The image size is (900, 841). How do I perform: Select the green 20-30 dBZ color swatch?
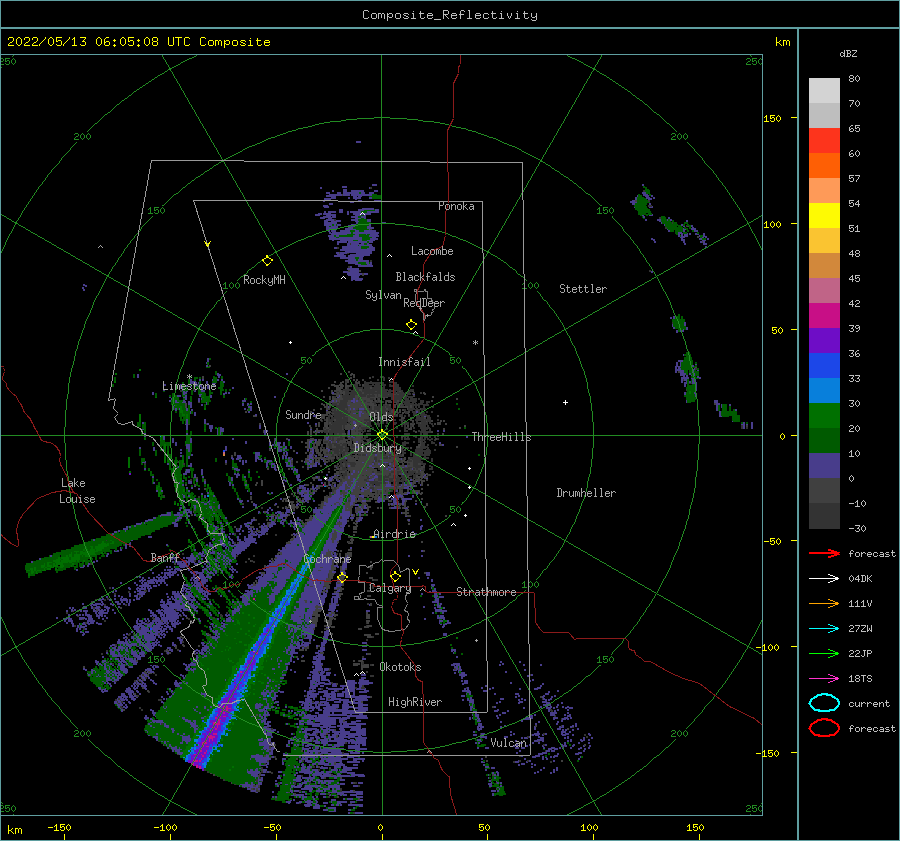point(824,415)
